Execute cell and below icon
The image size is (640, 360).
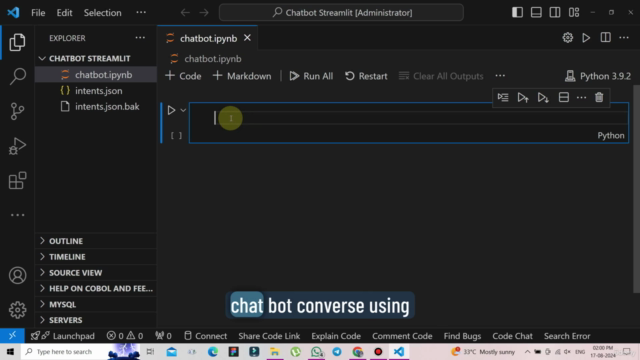click(x=543, y=98)
